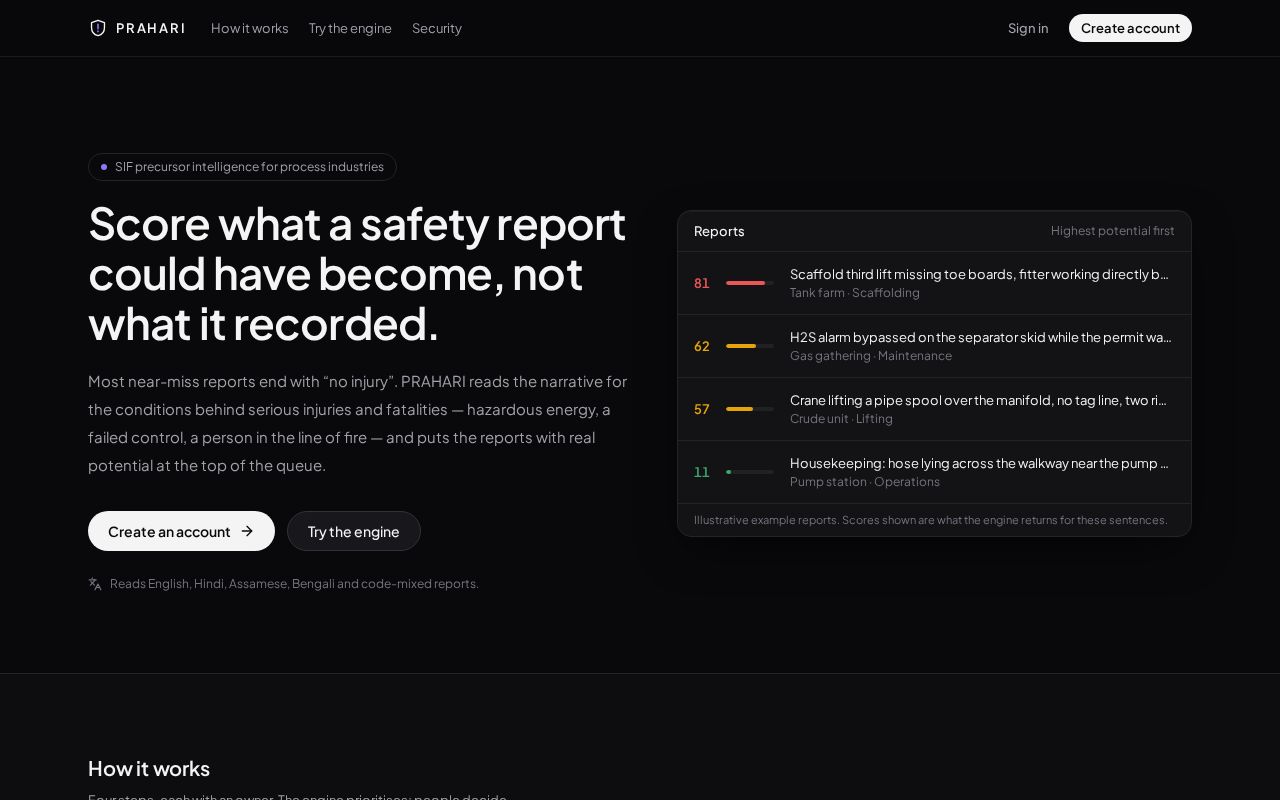Viewport: 1280px width, 800px height.
Task: Click the Tank farm · Scaffolding label
Action: 855,293
